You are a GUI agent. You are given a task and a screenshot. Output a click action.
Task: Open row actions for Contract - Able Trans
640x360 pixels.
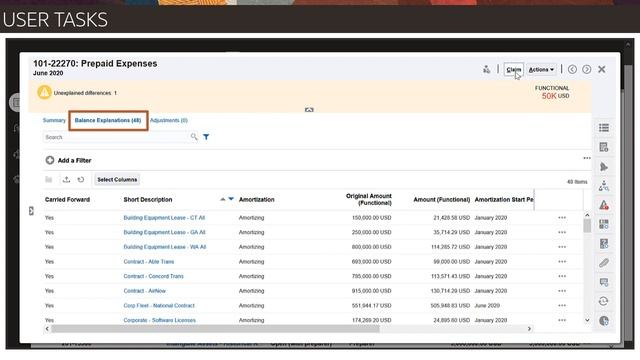[x=562, y=262]
